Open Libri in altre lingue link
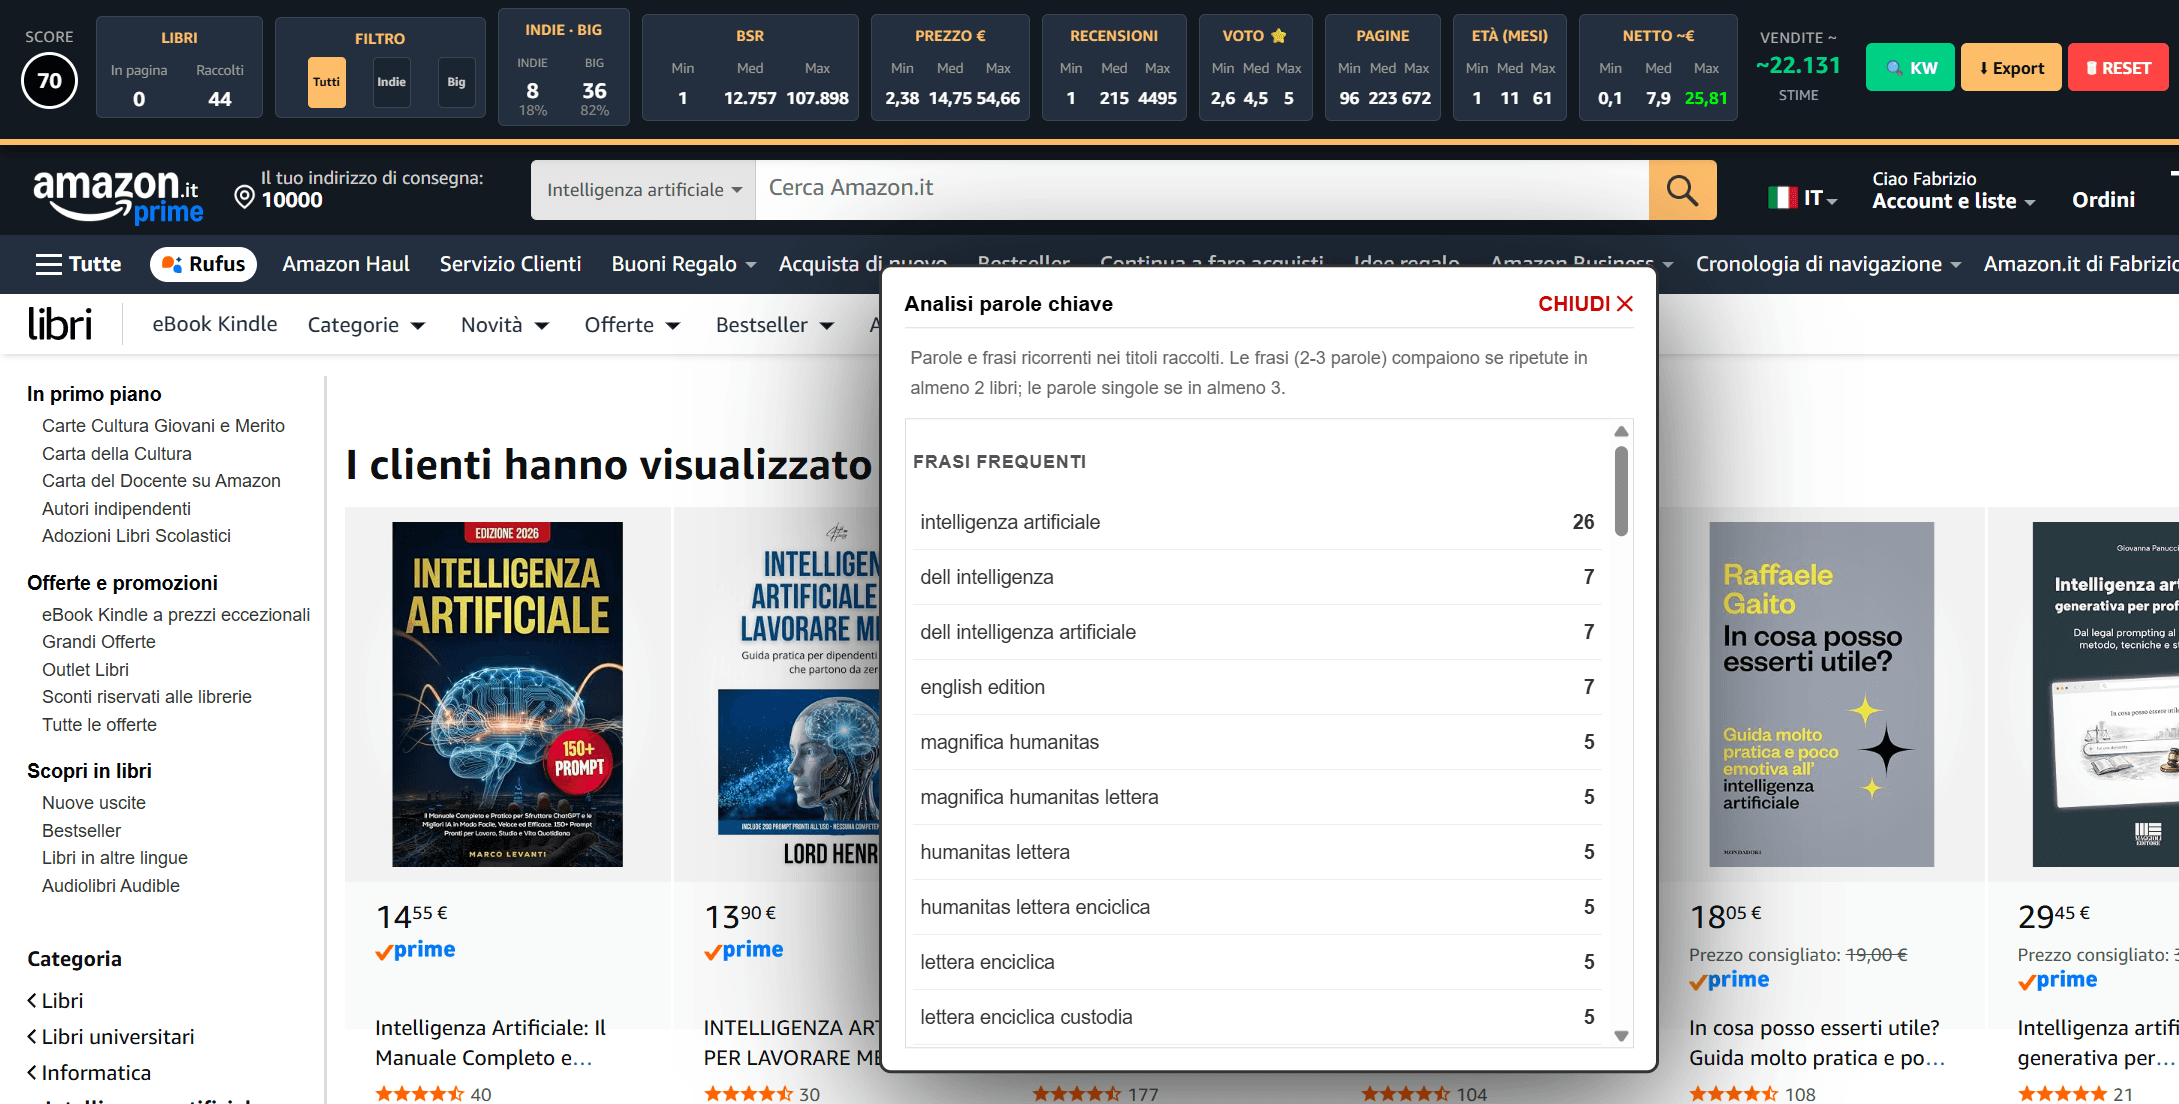 pyautogui.click(x=115, y=858)
